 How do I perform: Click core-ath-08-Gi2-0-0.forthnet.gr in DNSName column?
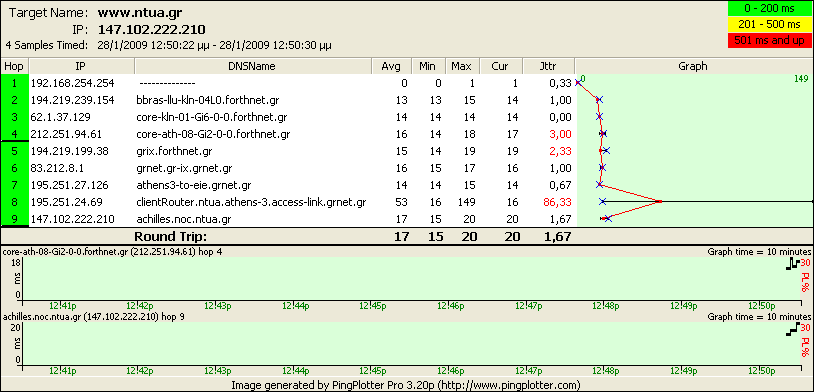coord(213,134)
